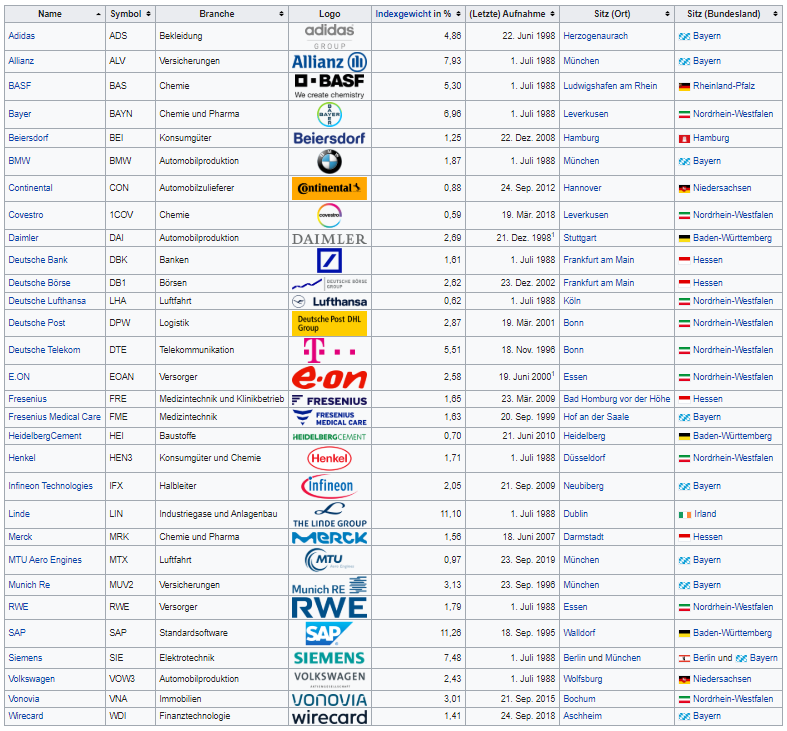The width and height of the screenshot is (787, 731).
Task: Sort by Sitz (Bundesland) header
Action: [728, 14]
